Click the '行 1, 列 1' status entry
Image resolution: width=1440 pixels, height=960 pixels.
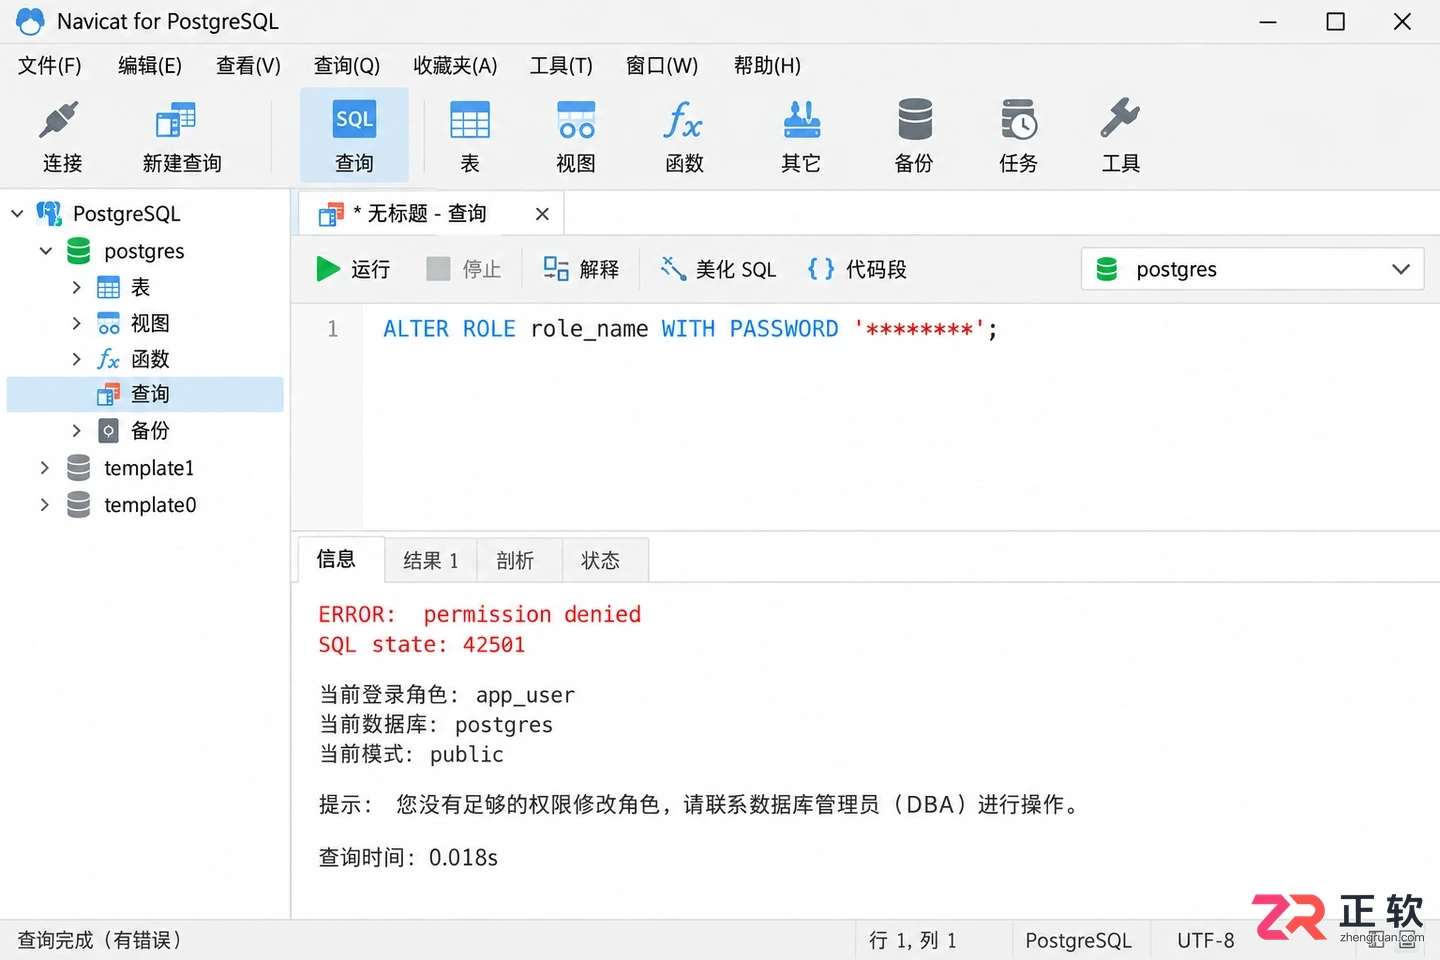[x=913, y=940]
